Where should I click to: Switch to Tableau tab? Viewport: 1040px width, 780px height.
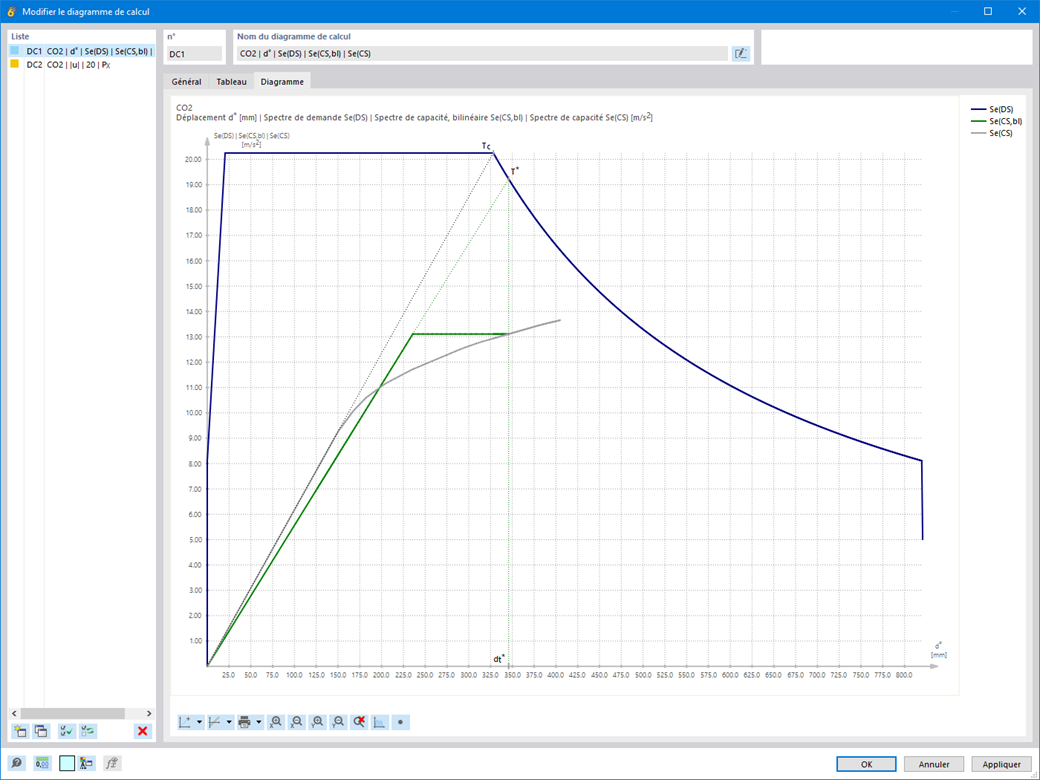[231, 82]
